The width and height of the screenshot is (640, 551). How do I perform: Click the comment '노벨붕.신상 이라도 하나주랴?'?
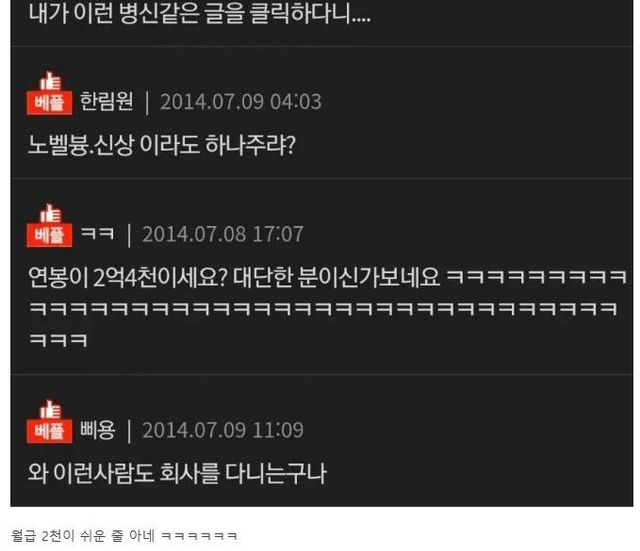[162, 145]
